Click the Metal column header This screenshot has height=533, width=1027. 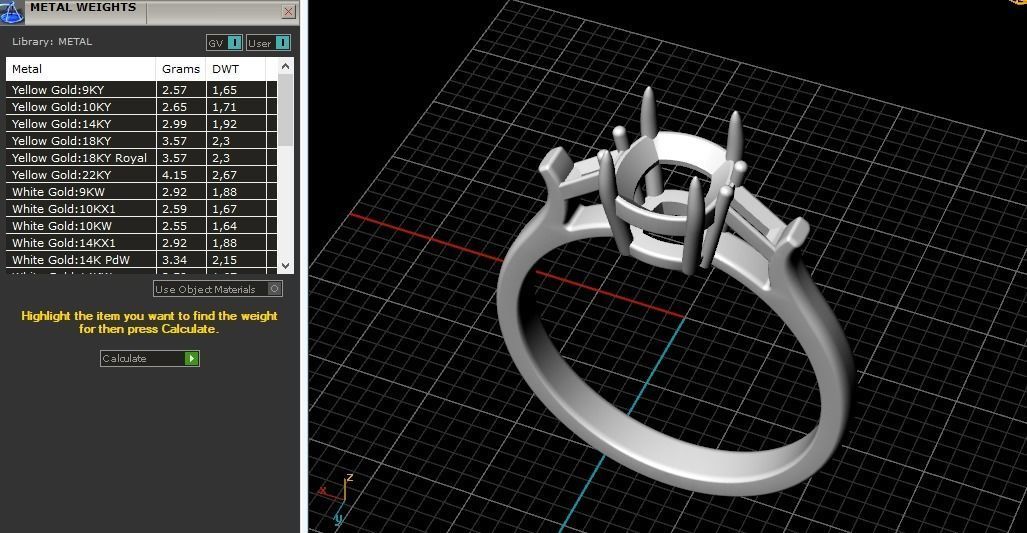click(x=81, y=69)
